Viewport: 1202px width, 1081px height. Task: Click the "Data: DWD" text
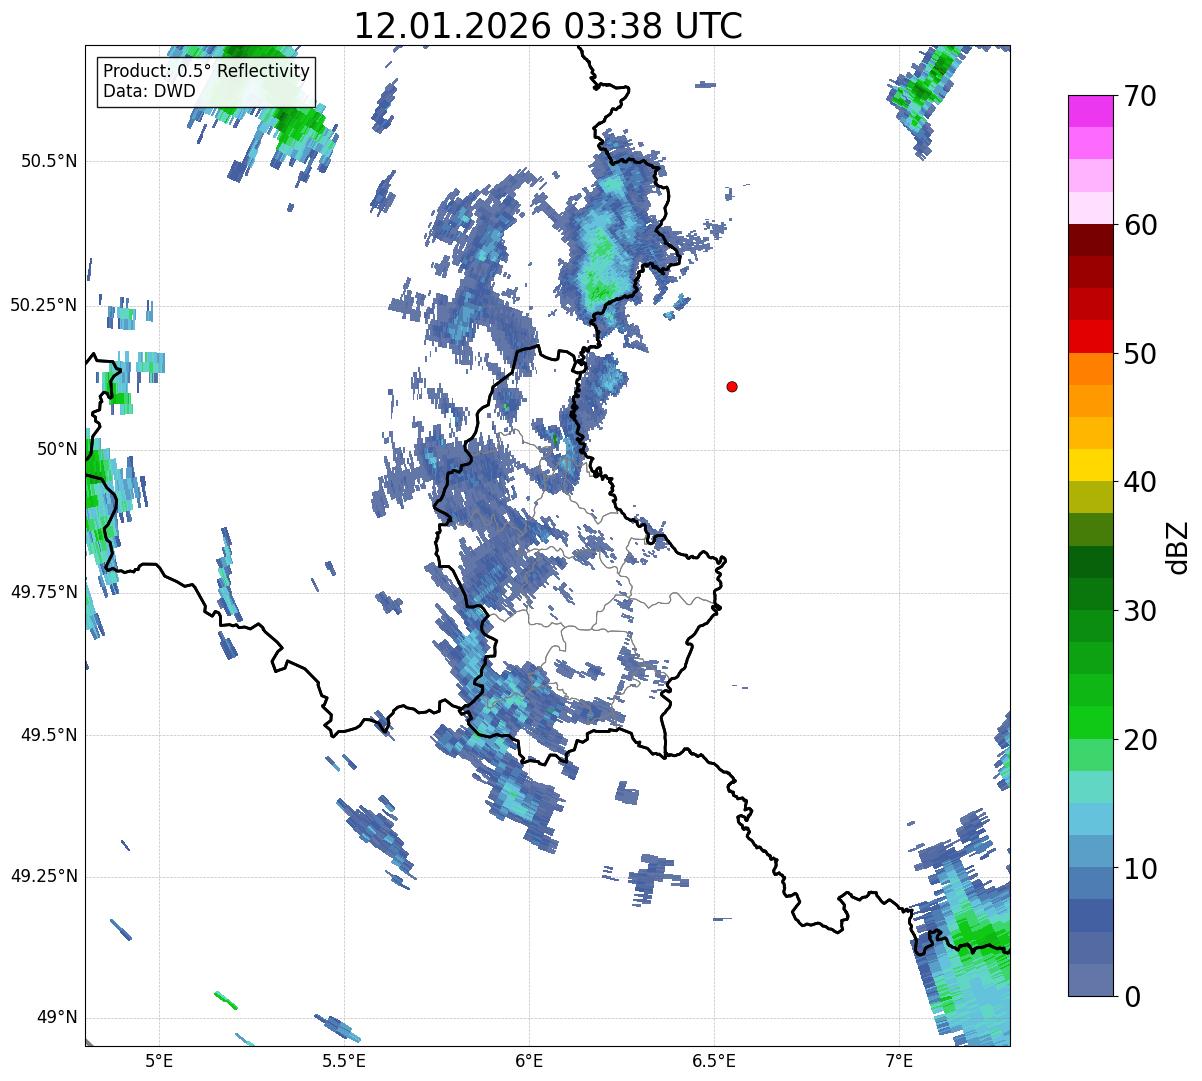click(149, 91)
